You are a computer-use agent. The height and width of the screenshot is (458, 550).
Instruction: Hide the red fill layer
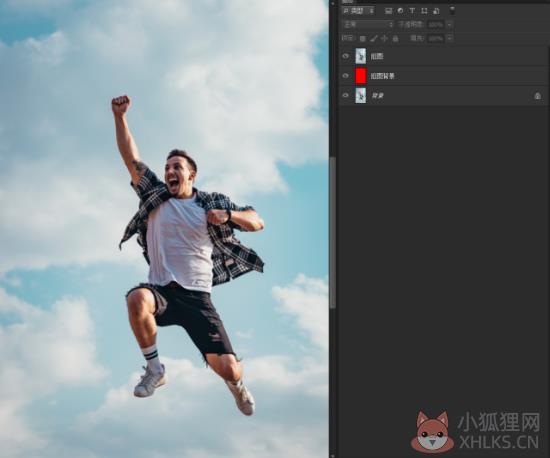(x=346, y=76)
